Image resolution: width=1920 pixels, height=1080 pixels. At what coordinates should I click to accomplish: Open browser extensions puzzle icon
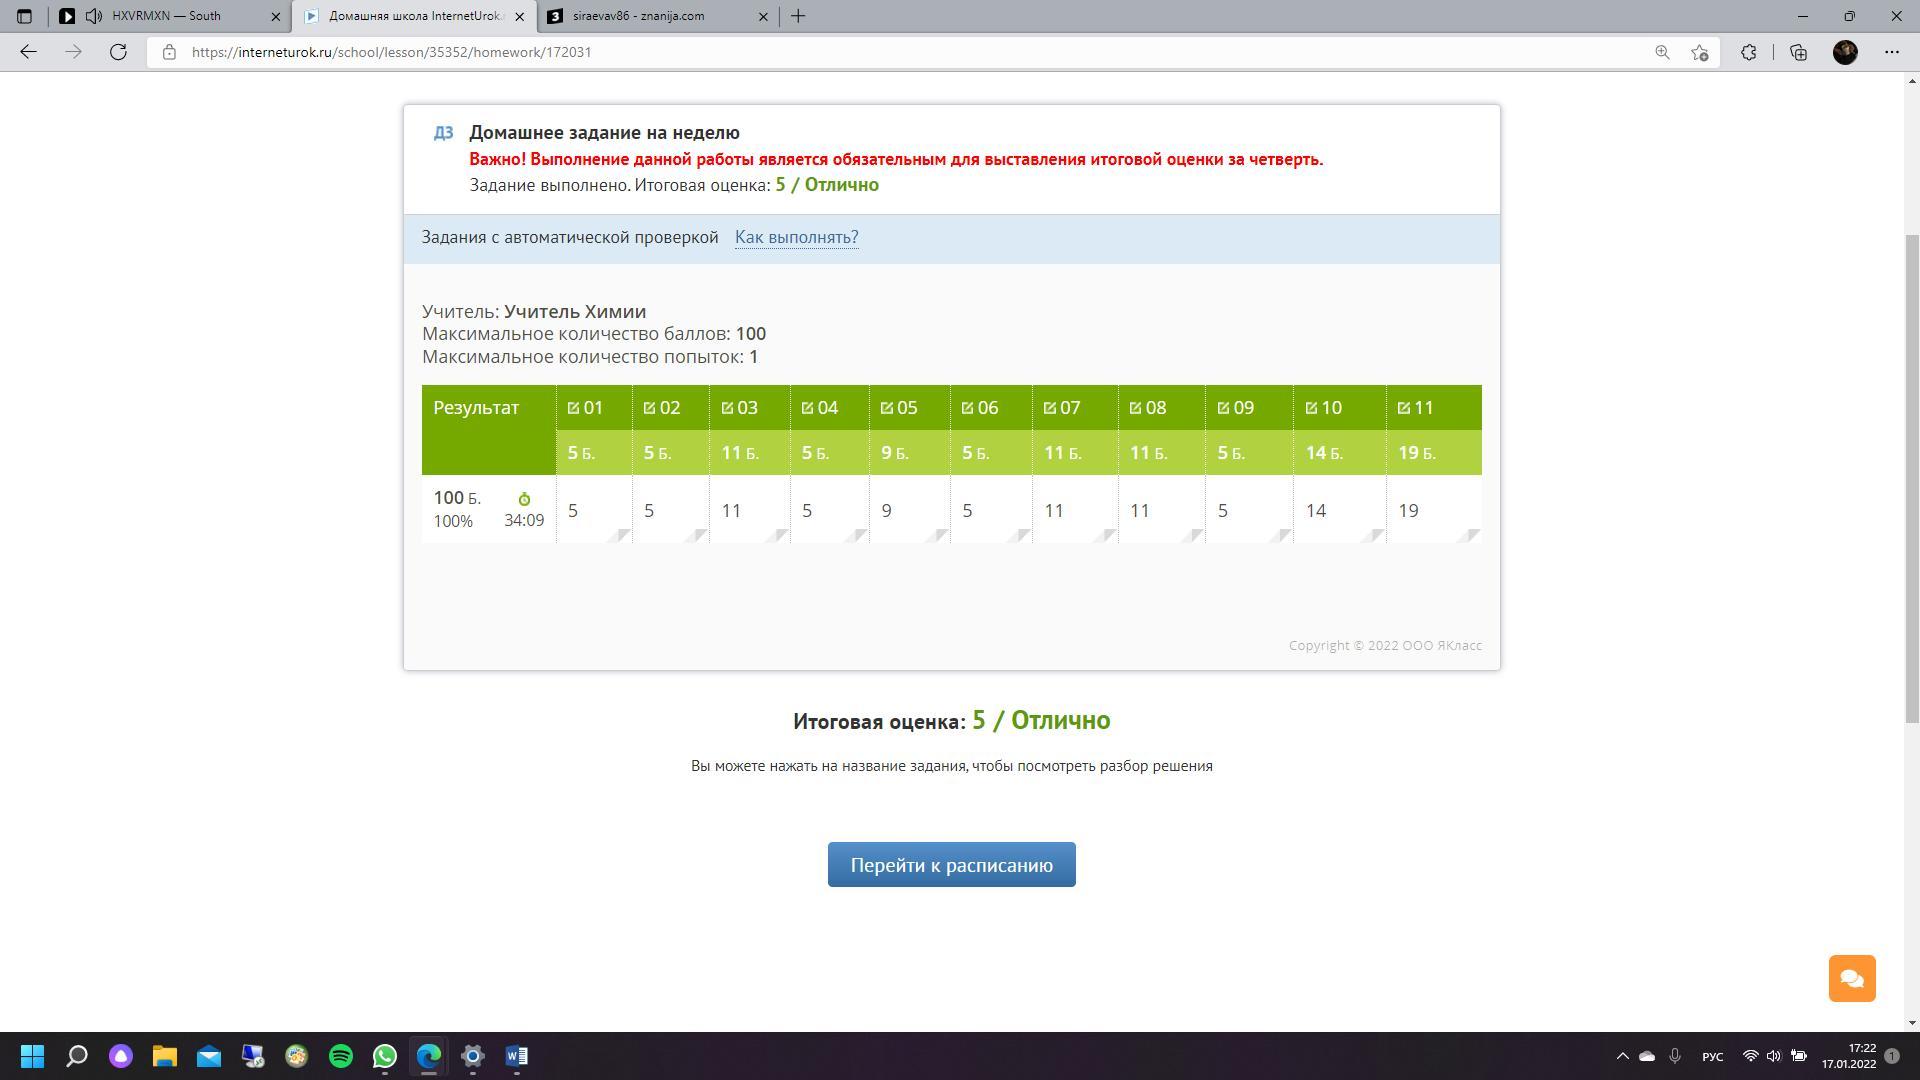click(x=1748, y=52)
